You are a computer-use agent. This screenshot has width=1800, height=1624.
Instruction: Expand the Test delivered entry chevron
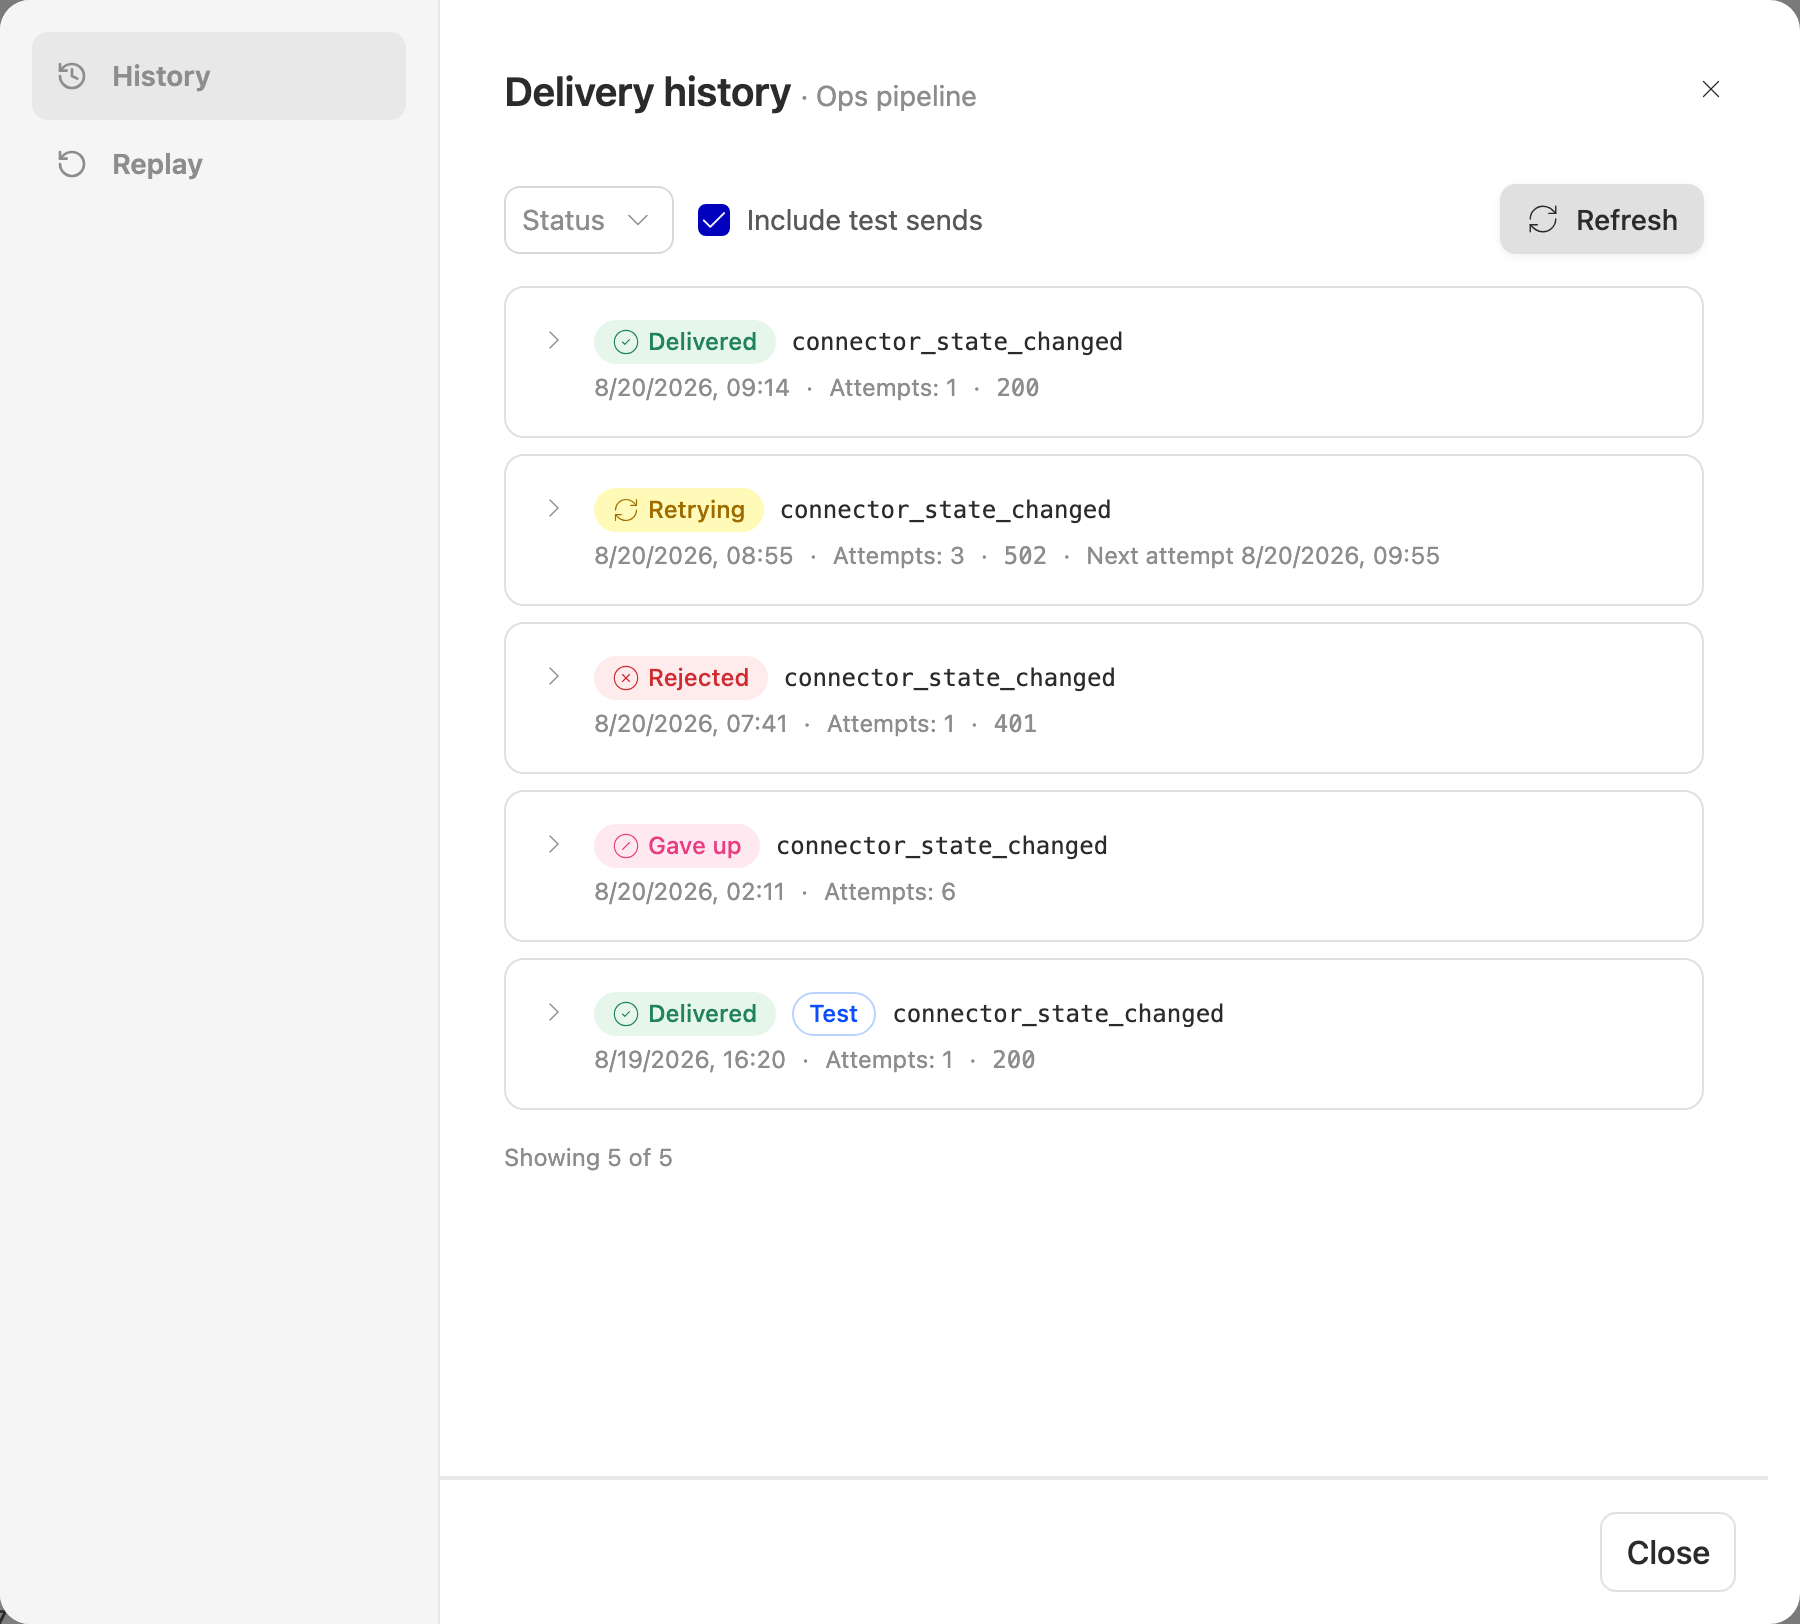(554, 1013)
